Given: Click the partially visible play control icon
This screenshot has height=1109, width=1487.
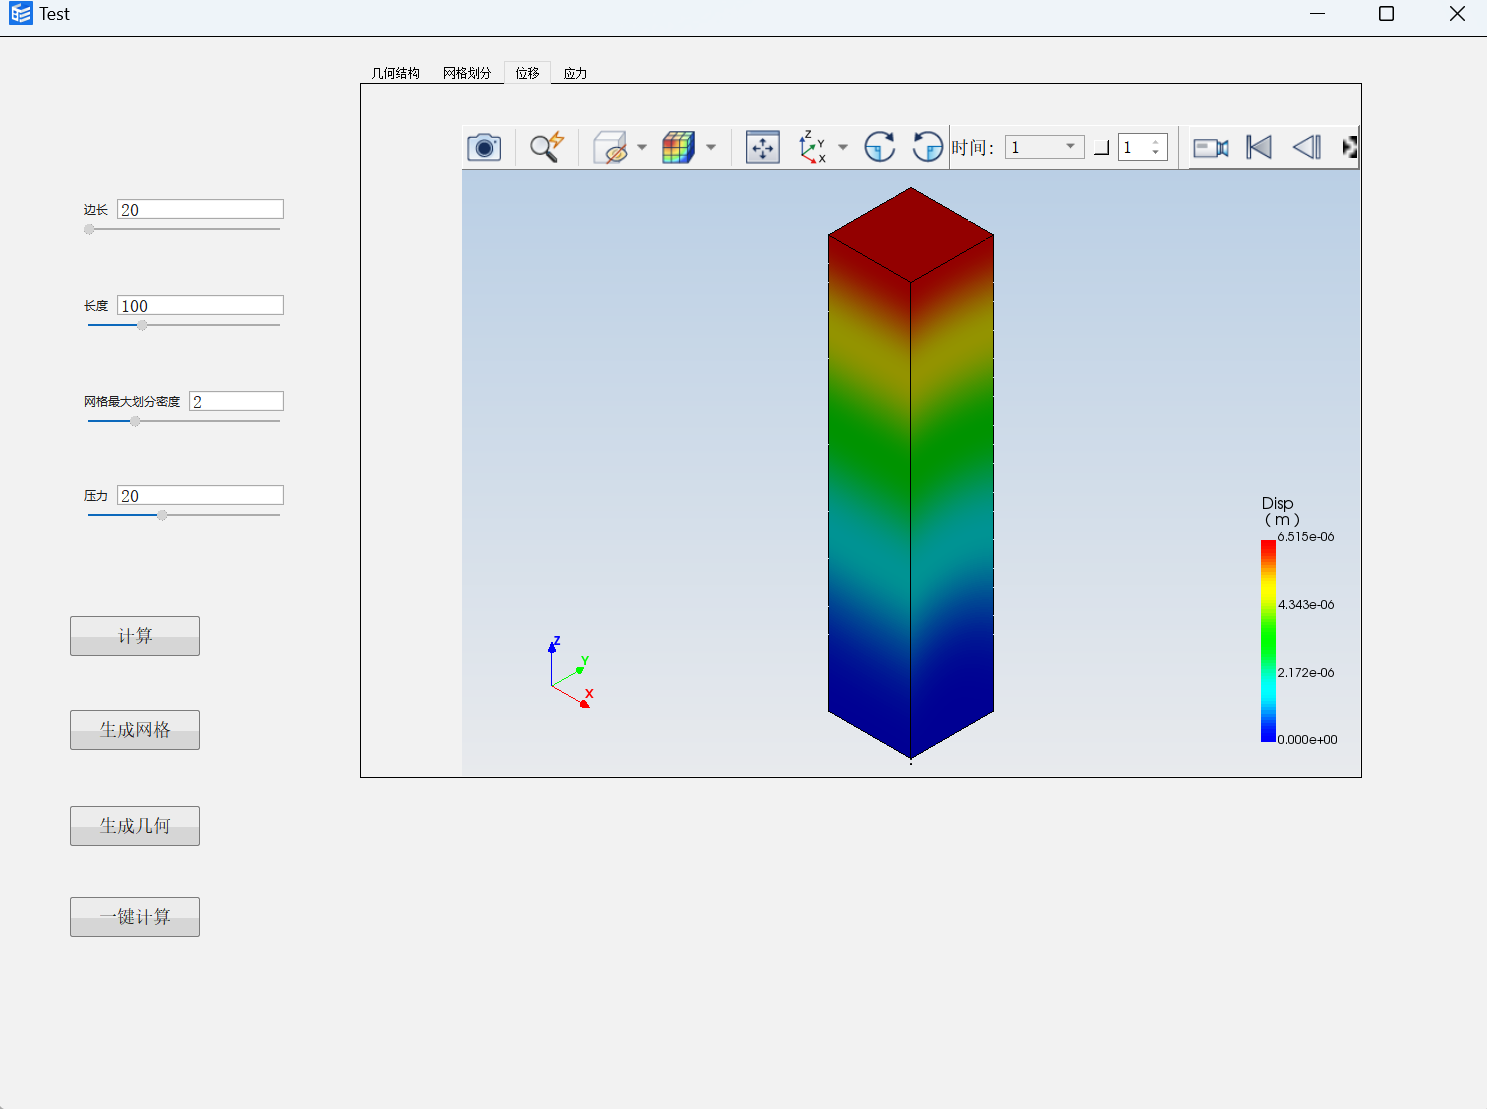Looking at the screenshot, I should [1350, 148].
